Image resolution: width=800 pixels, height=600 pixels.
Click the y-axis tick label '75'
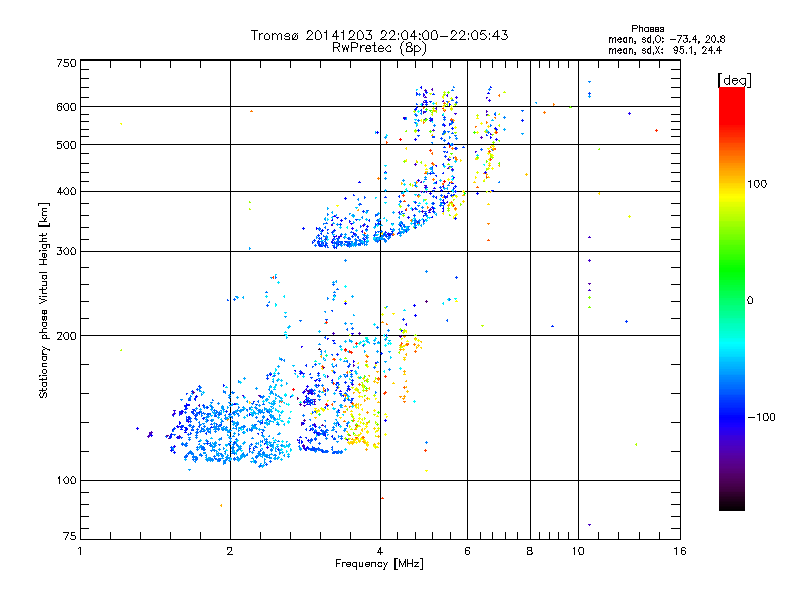pos(70,536)
